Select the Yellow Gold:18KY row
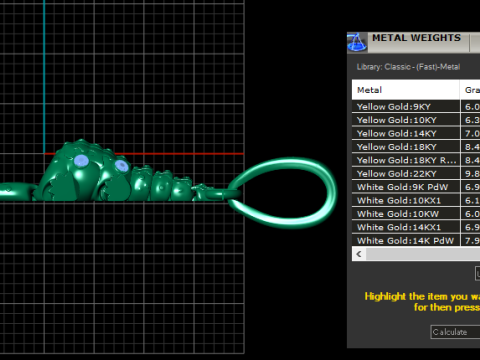 [x=416, y=147]
